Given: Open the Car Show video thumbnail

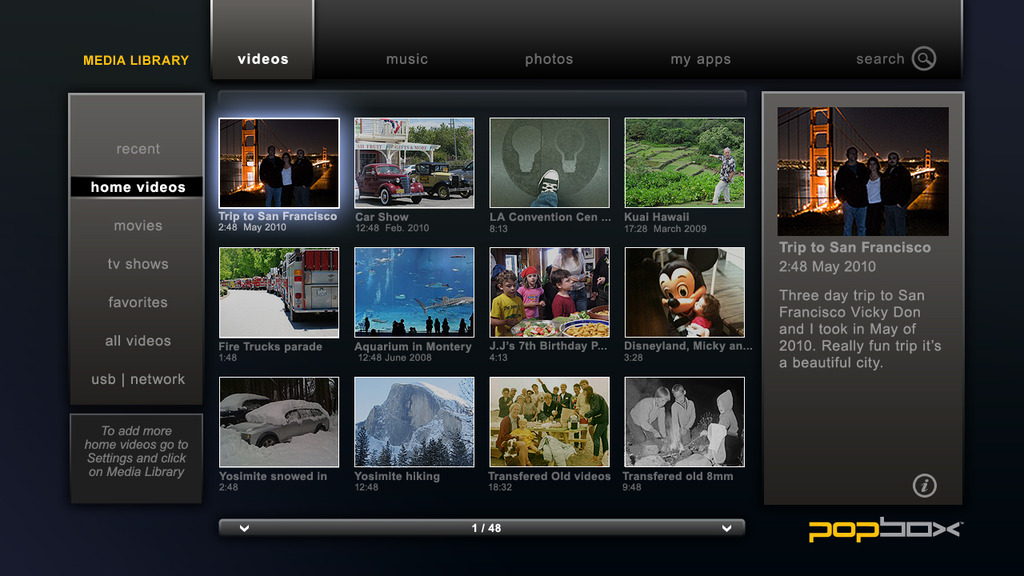Looking at the screenshot, I should click(414, 163).
